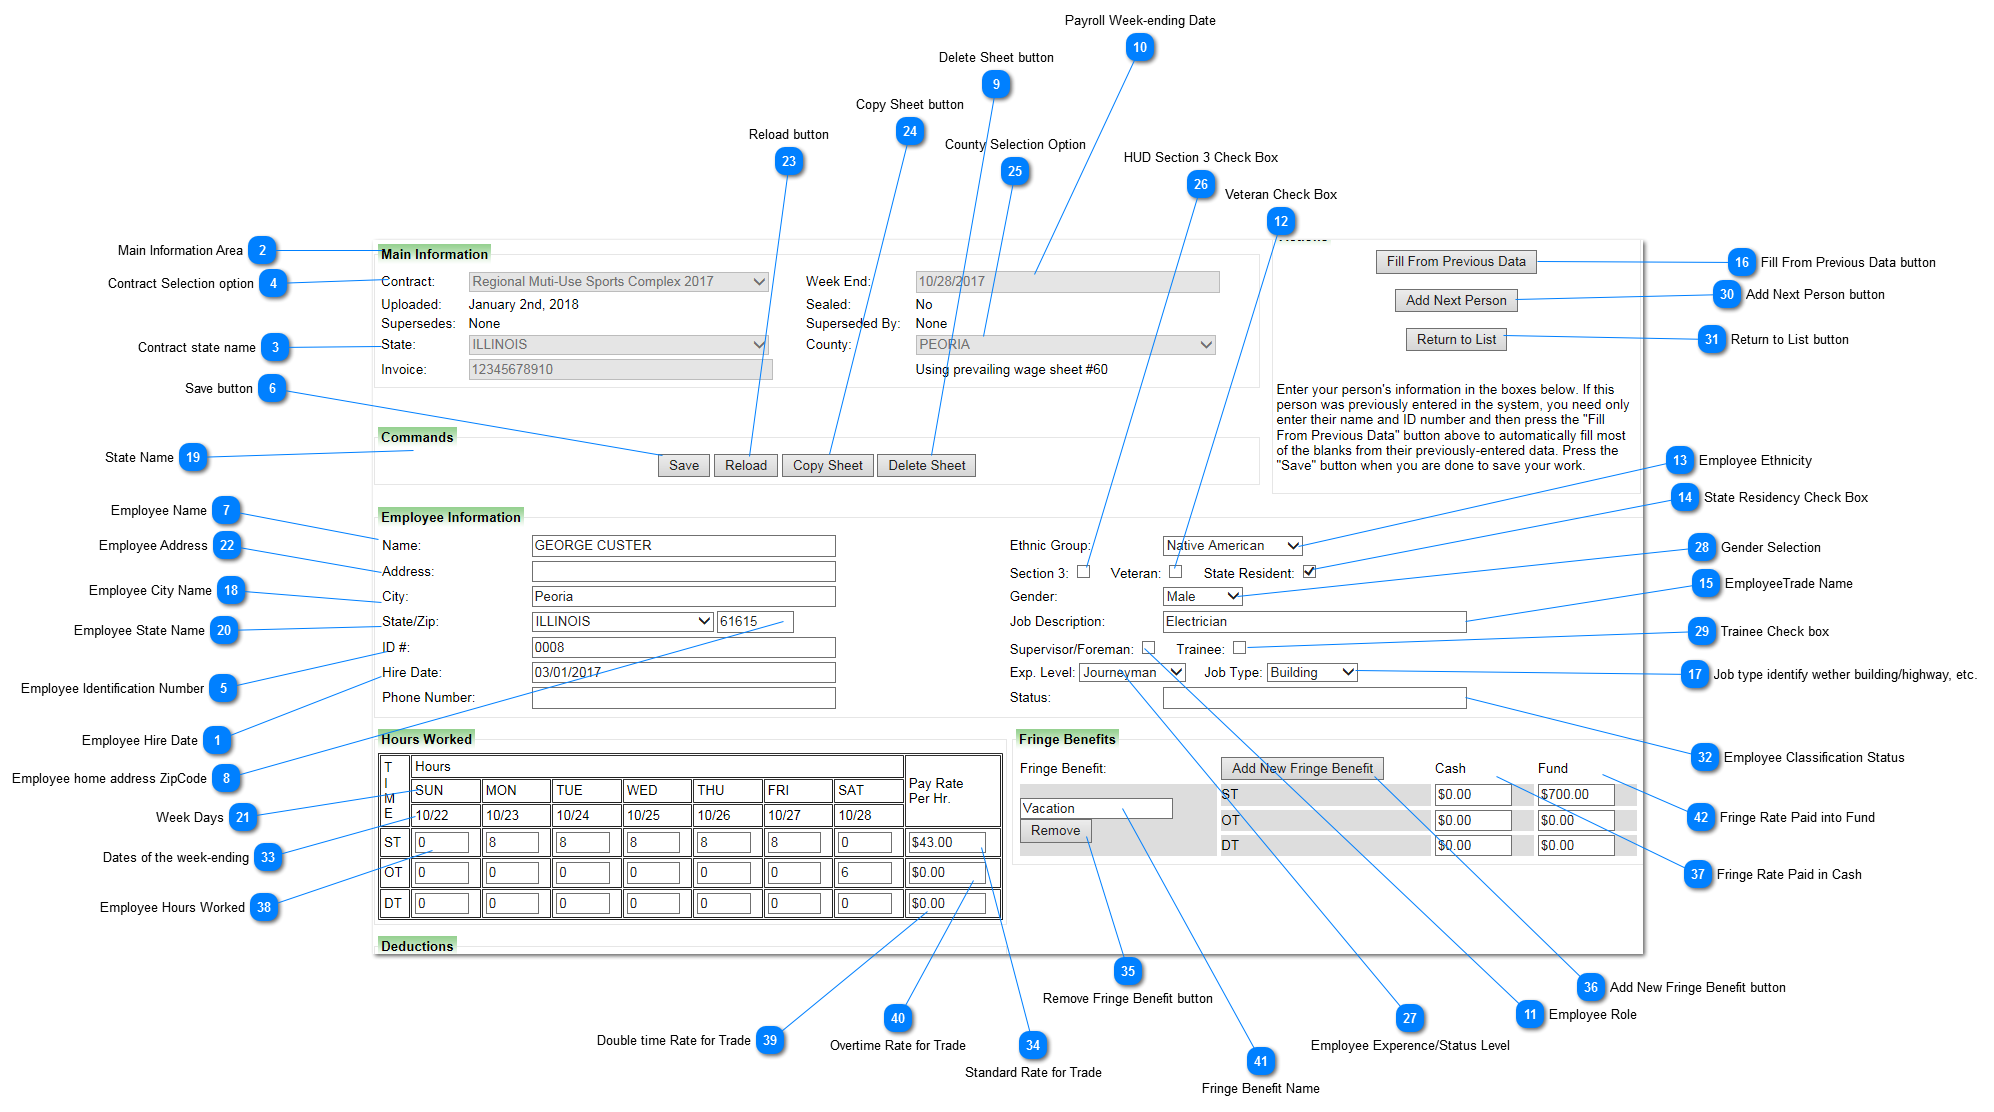Click the OT pay rate field
This screenshot has width=1994, height=1112.
tap(946, 873)
